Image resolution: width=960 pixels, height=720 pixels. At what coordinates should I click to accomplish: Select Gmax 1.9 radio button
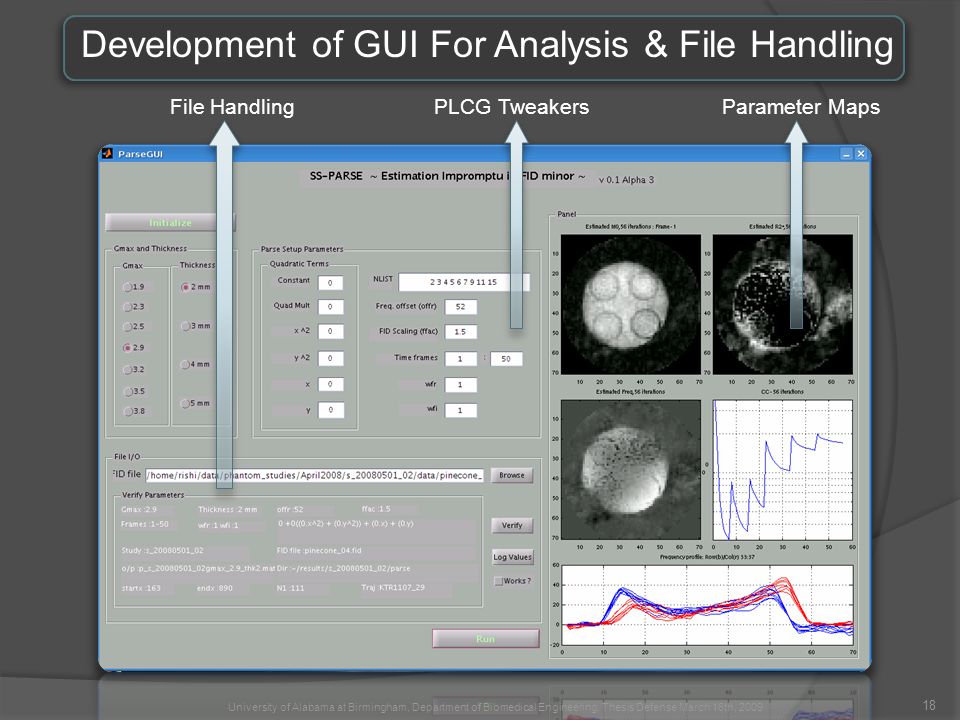click(128, 287)
